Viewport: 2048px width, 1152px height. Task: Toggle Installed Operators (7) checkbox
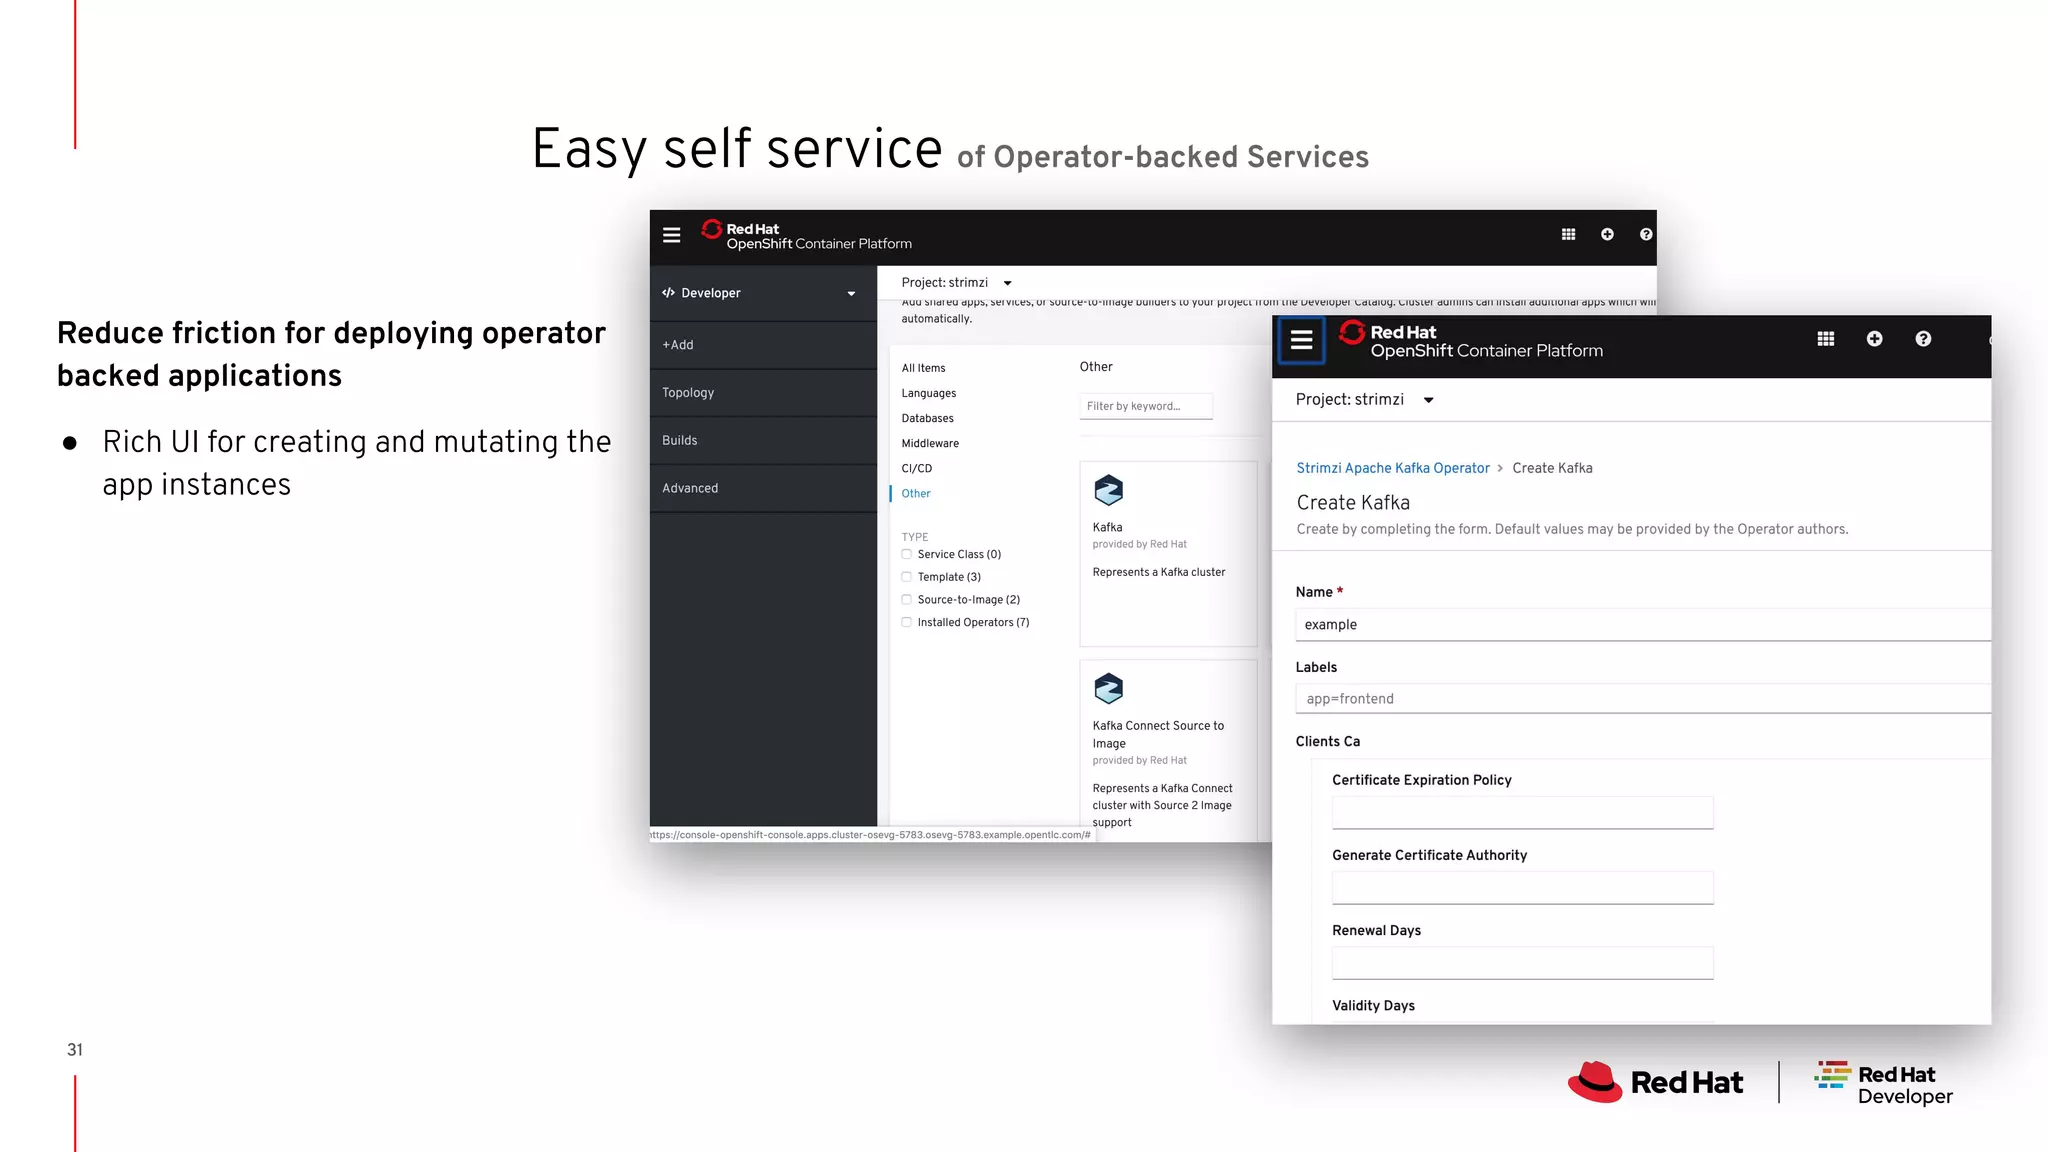point(907,622)
